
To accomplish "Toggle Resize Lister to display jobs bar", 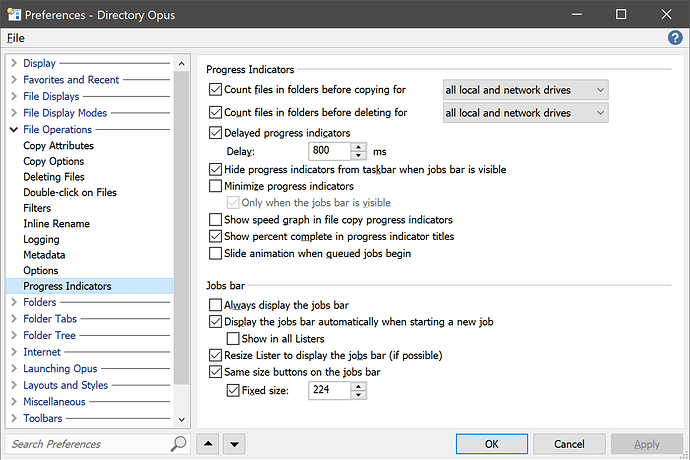I will 215,355.
